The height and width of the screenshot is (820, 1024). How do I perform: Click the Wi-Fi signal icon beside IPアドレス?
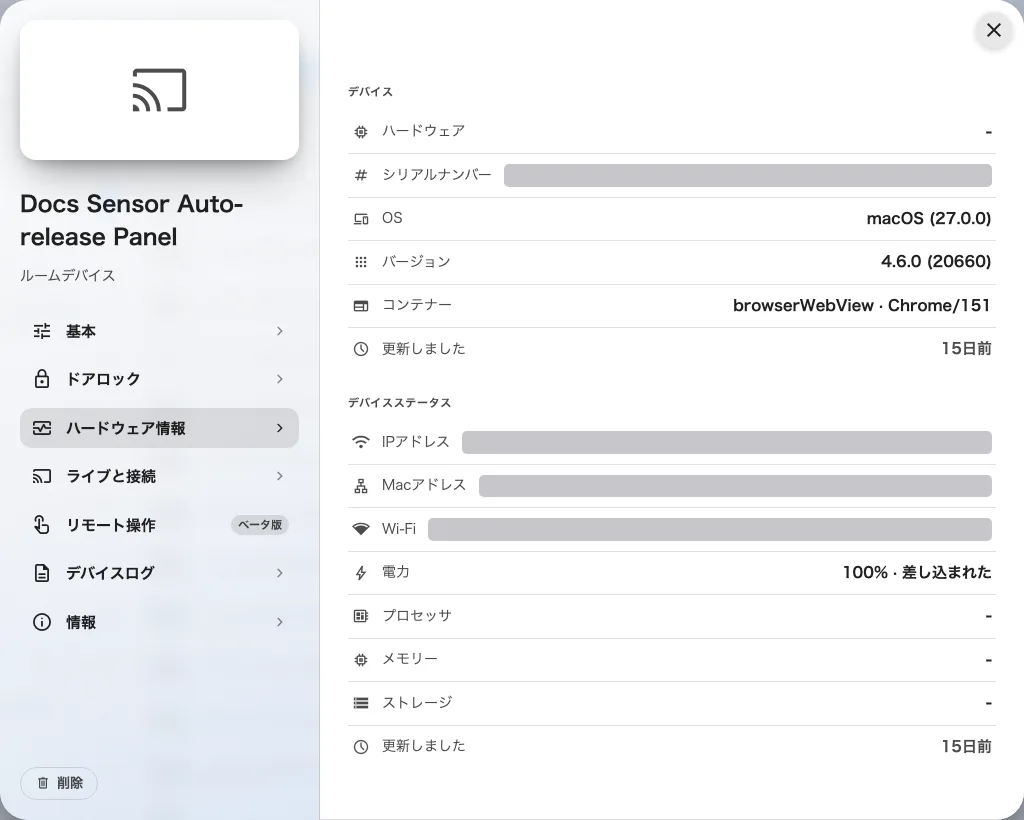coord(360,442)
